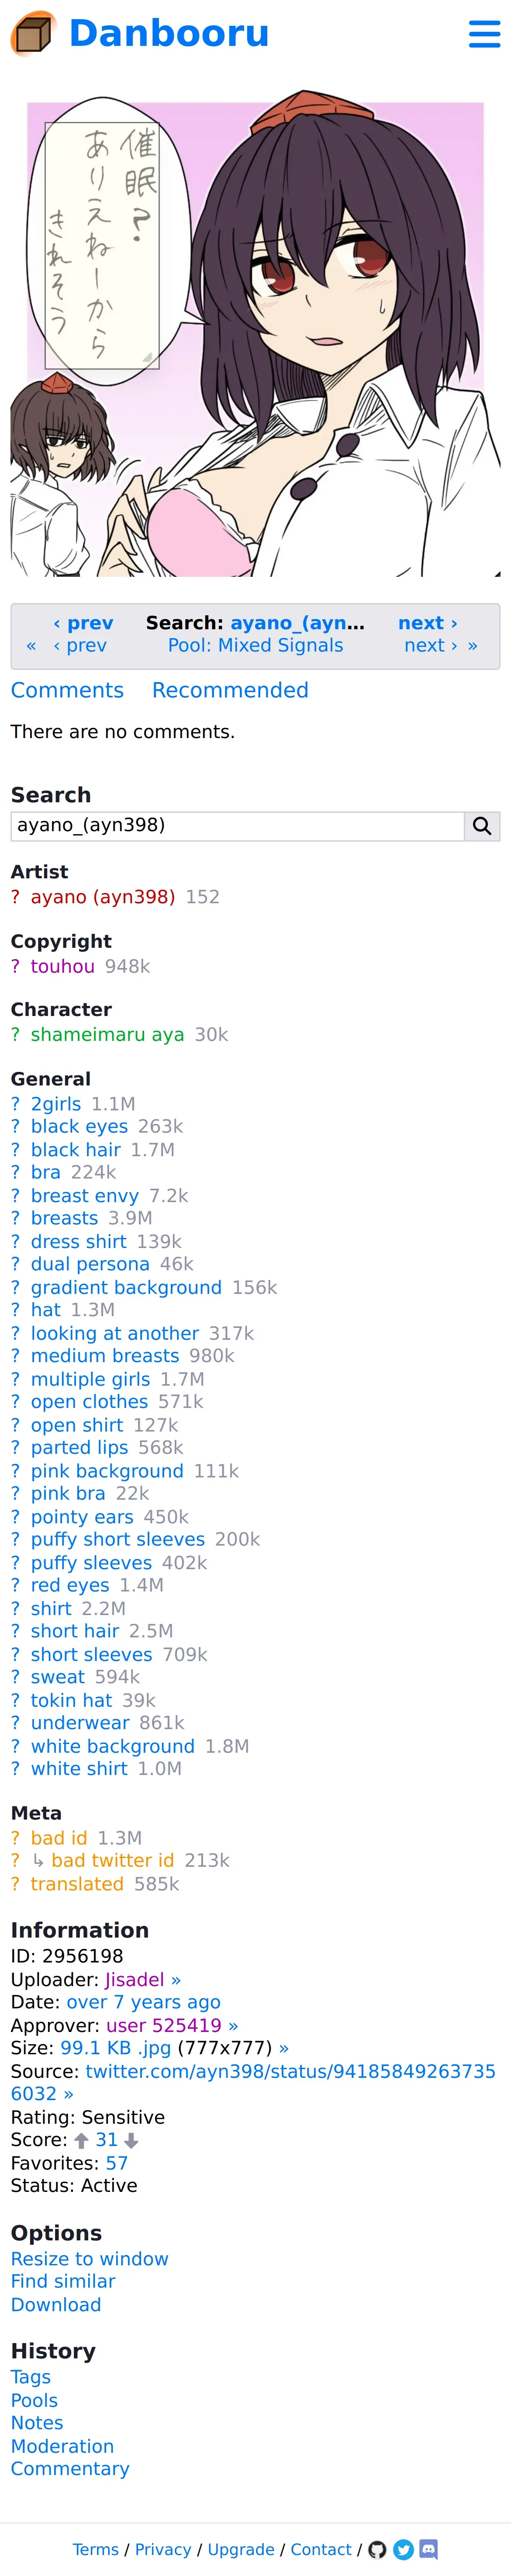This screenshot has width=511, height=2576.
Task: Click the Find similar option
Action: pyautogui.click(x=63, y=2281)
